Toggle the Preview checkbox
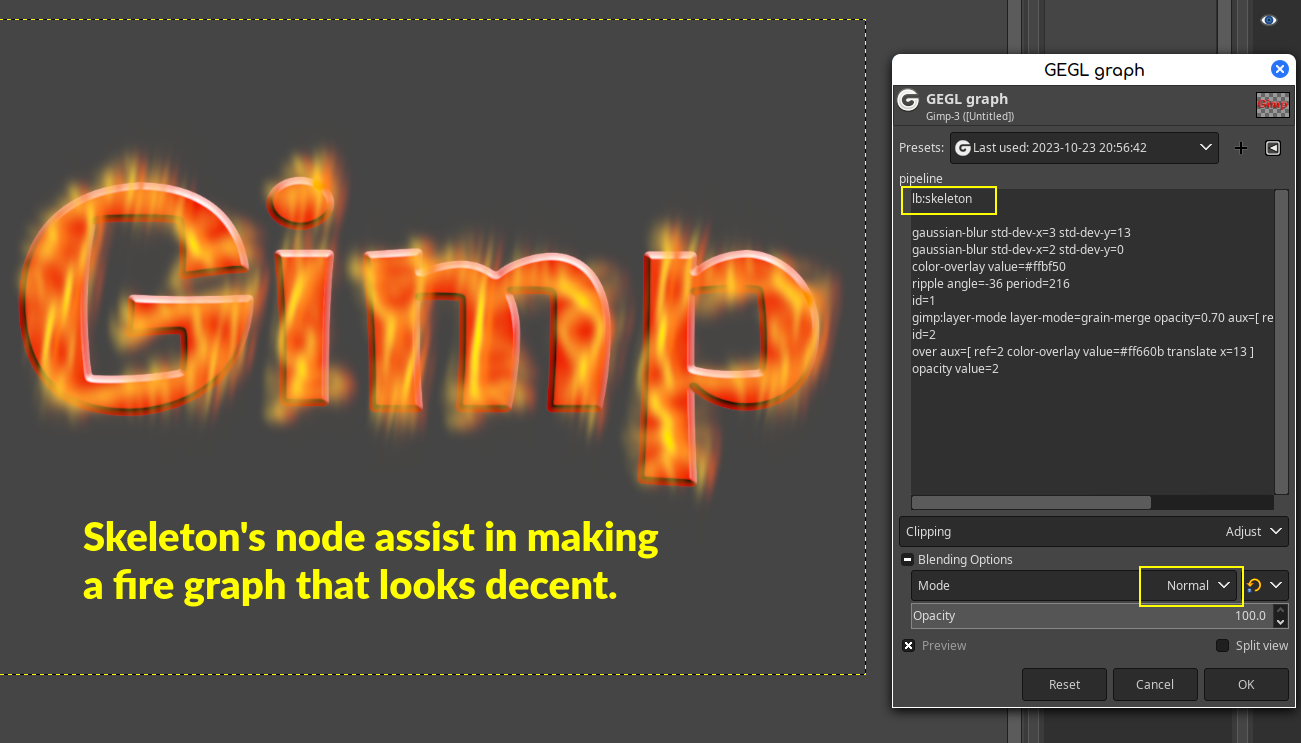The image size is (1301, 743). point(908,646)
